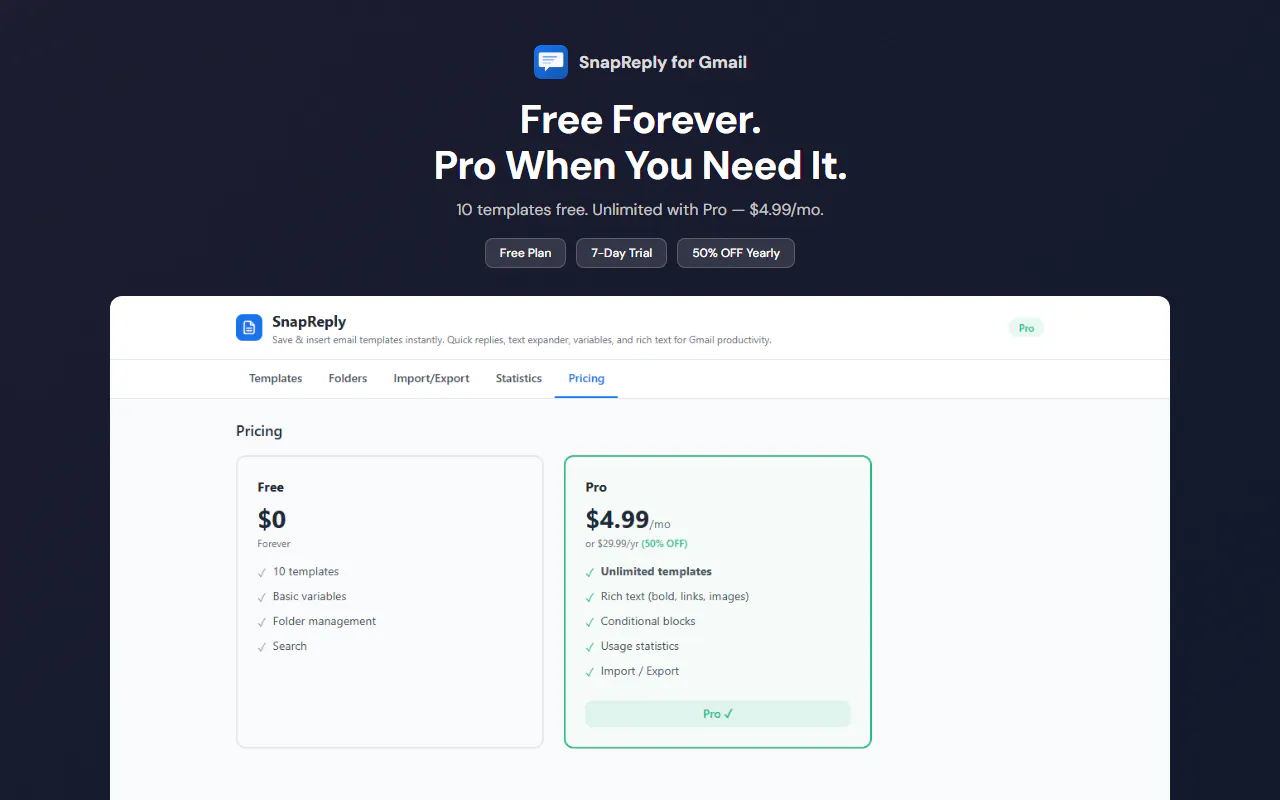This screenshot has height=800, width=1280.
Task: Click the checkmark beside Search
Action: (x=262, y=647)
